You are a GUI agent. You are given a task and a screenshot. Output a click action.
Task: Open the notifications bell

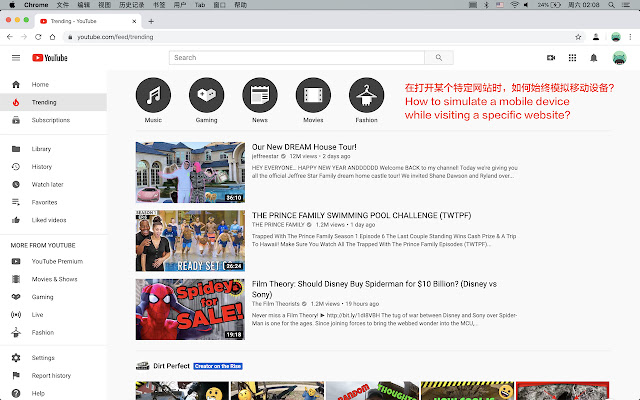[593, 58]
